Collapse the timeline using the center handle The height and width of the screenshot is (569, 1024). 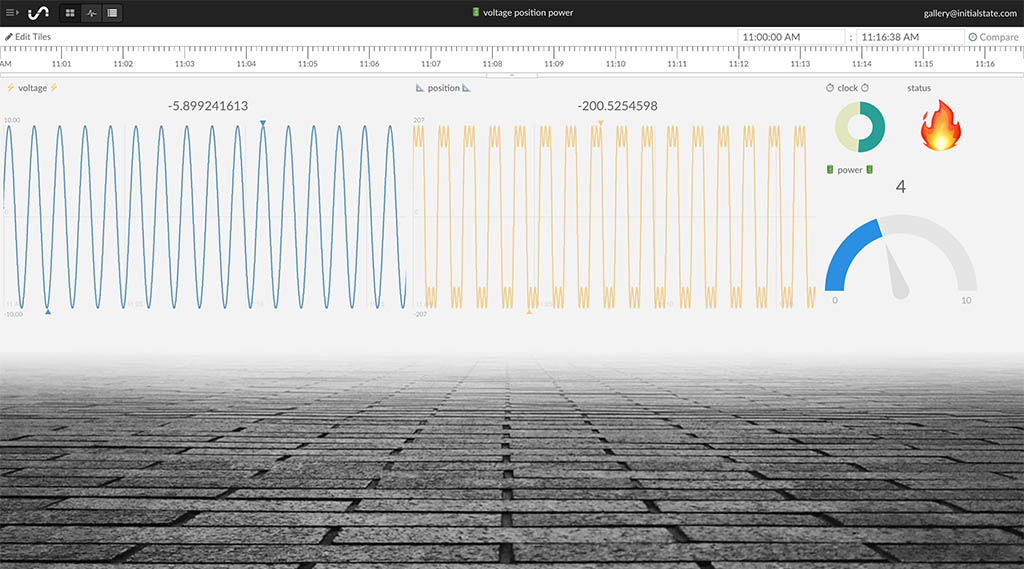[x=512, y=74]
